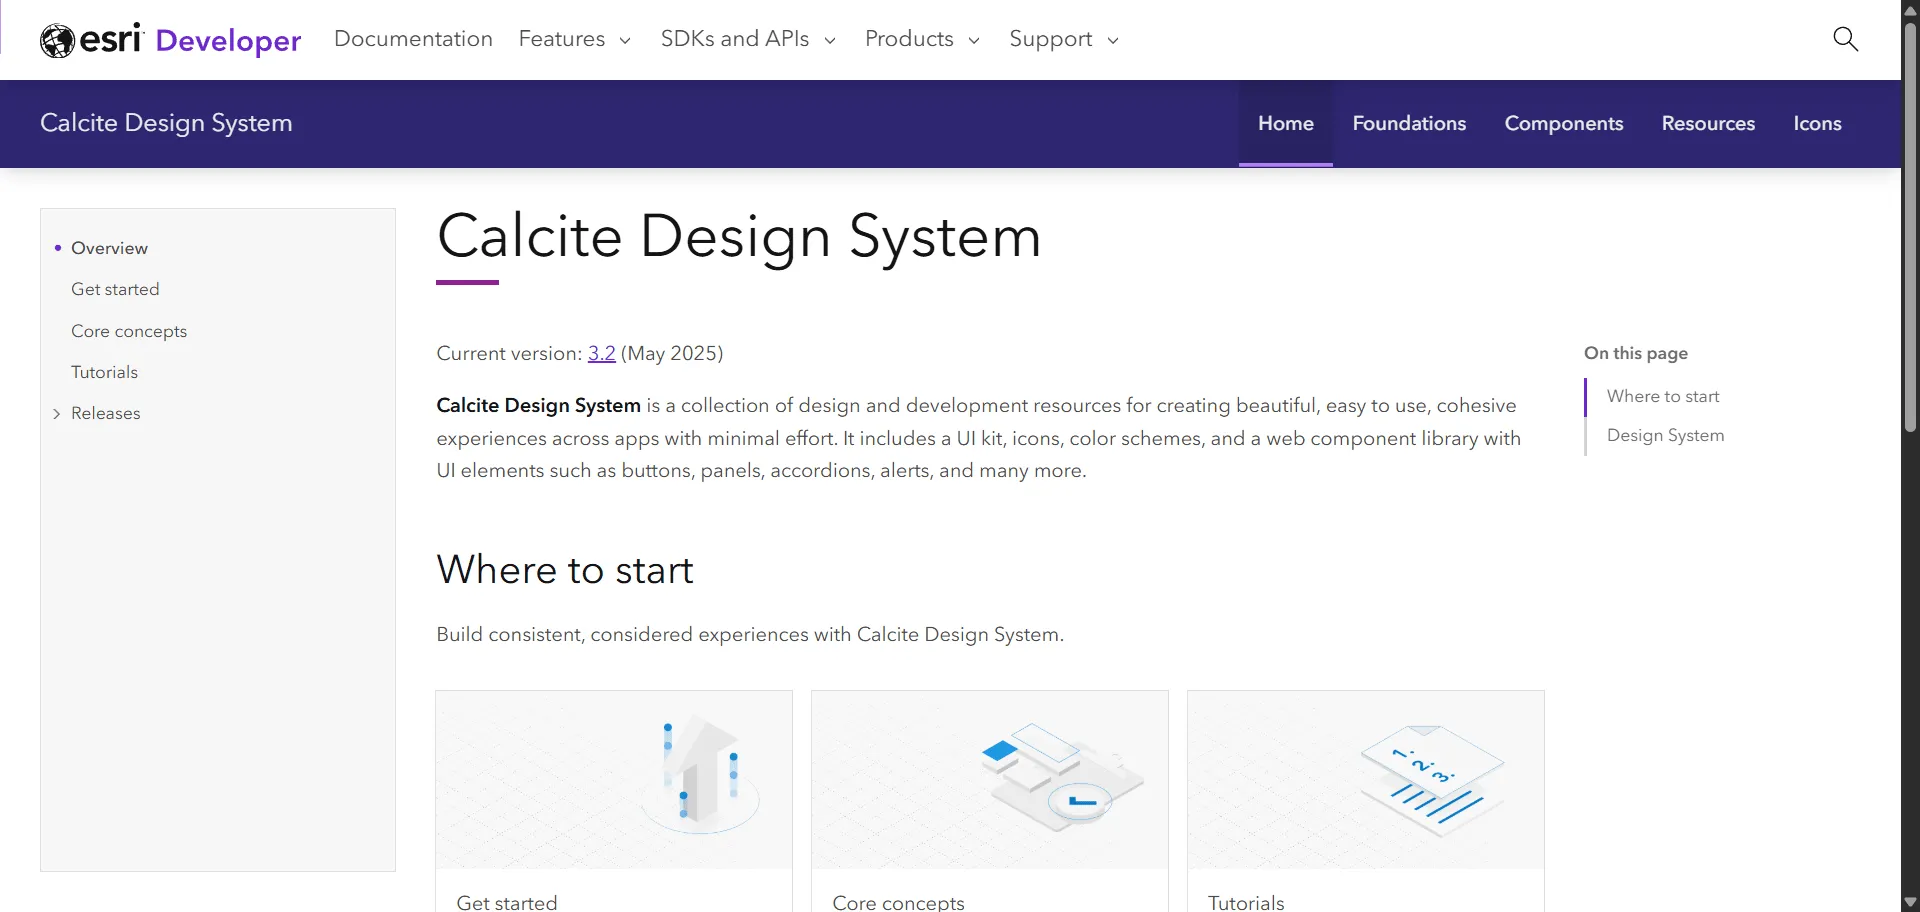Screen dimensions: 1920x912
Task: Click the Where to start heading
Action: pyautogui.click(x=565, y=570)
